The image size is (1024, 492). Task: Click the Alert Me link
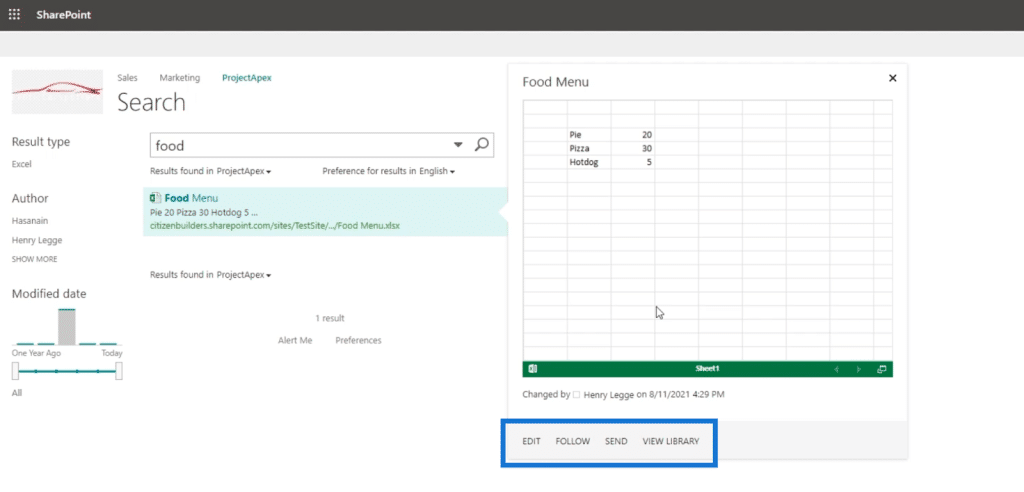(295, 340)
